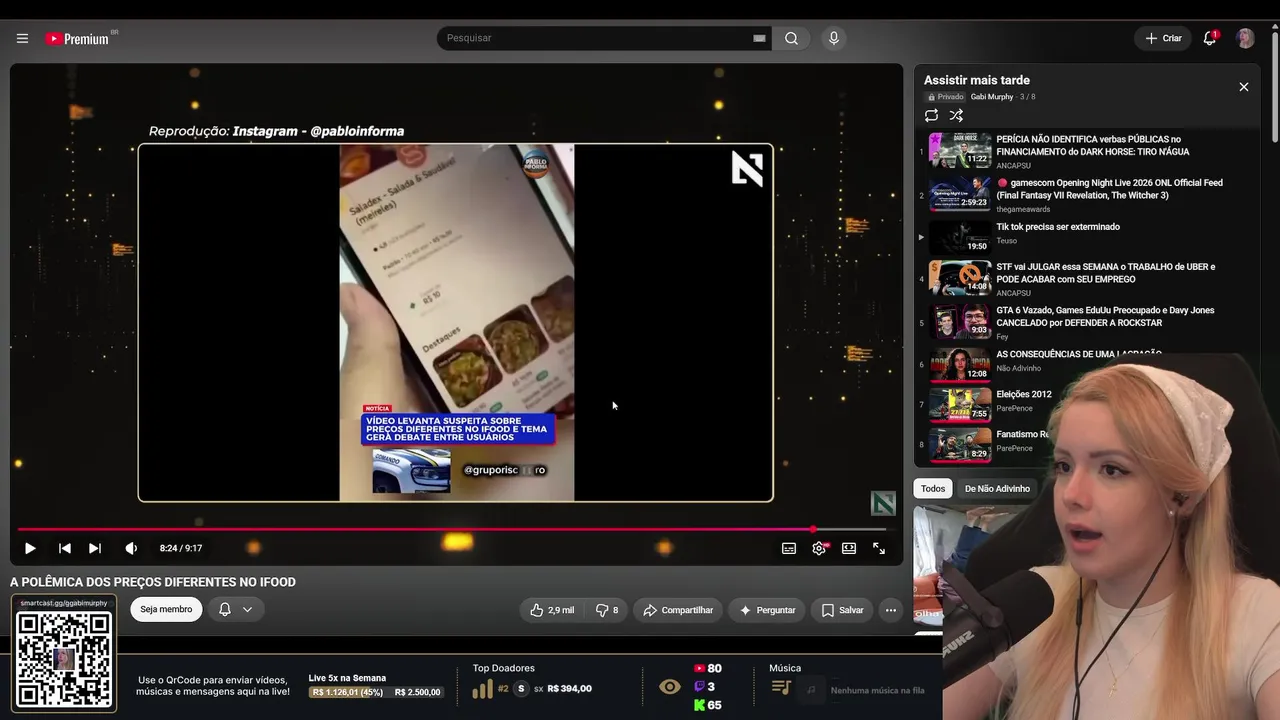Close the Assistir mais tarde playlist panel
Screen dimensions: 1280x720
click(x=1244, y=87)
